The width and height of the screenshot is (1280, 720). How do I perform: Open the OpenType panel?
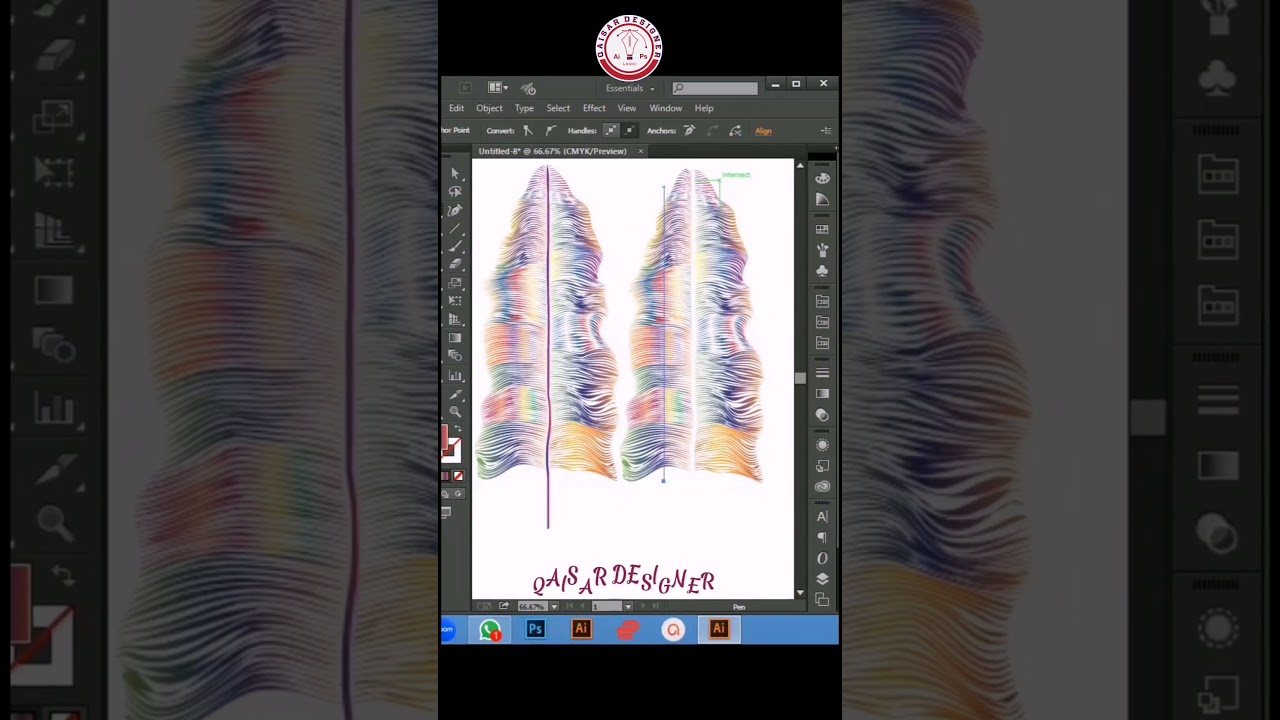[822, 559]
